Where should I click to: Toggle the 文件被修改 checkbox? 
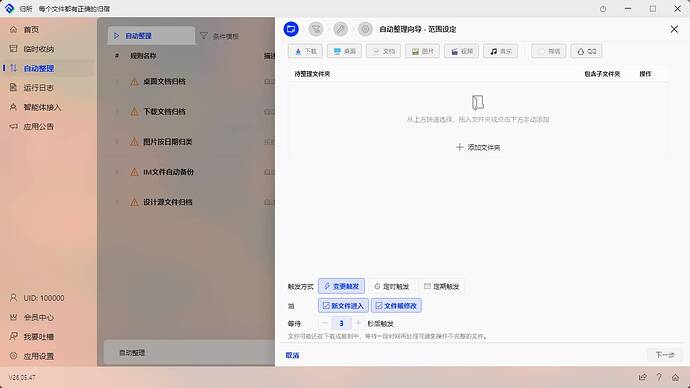click(x=396, y=306)
